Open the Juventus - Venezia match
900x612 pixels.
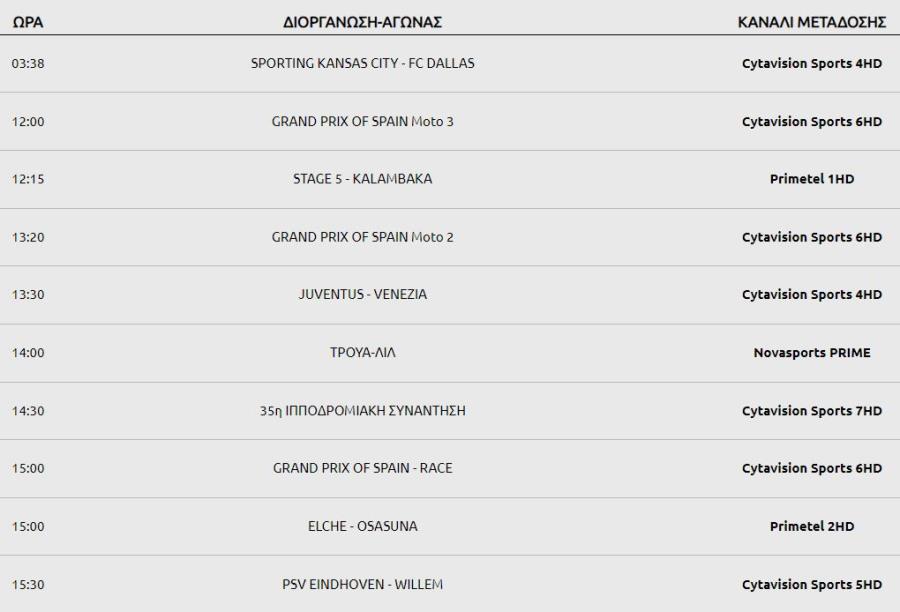point(363,295)
